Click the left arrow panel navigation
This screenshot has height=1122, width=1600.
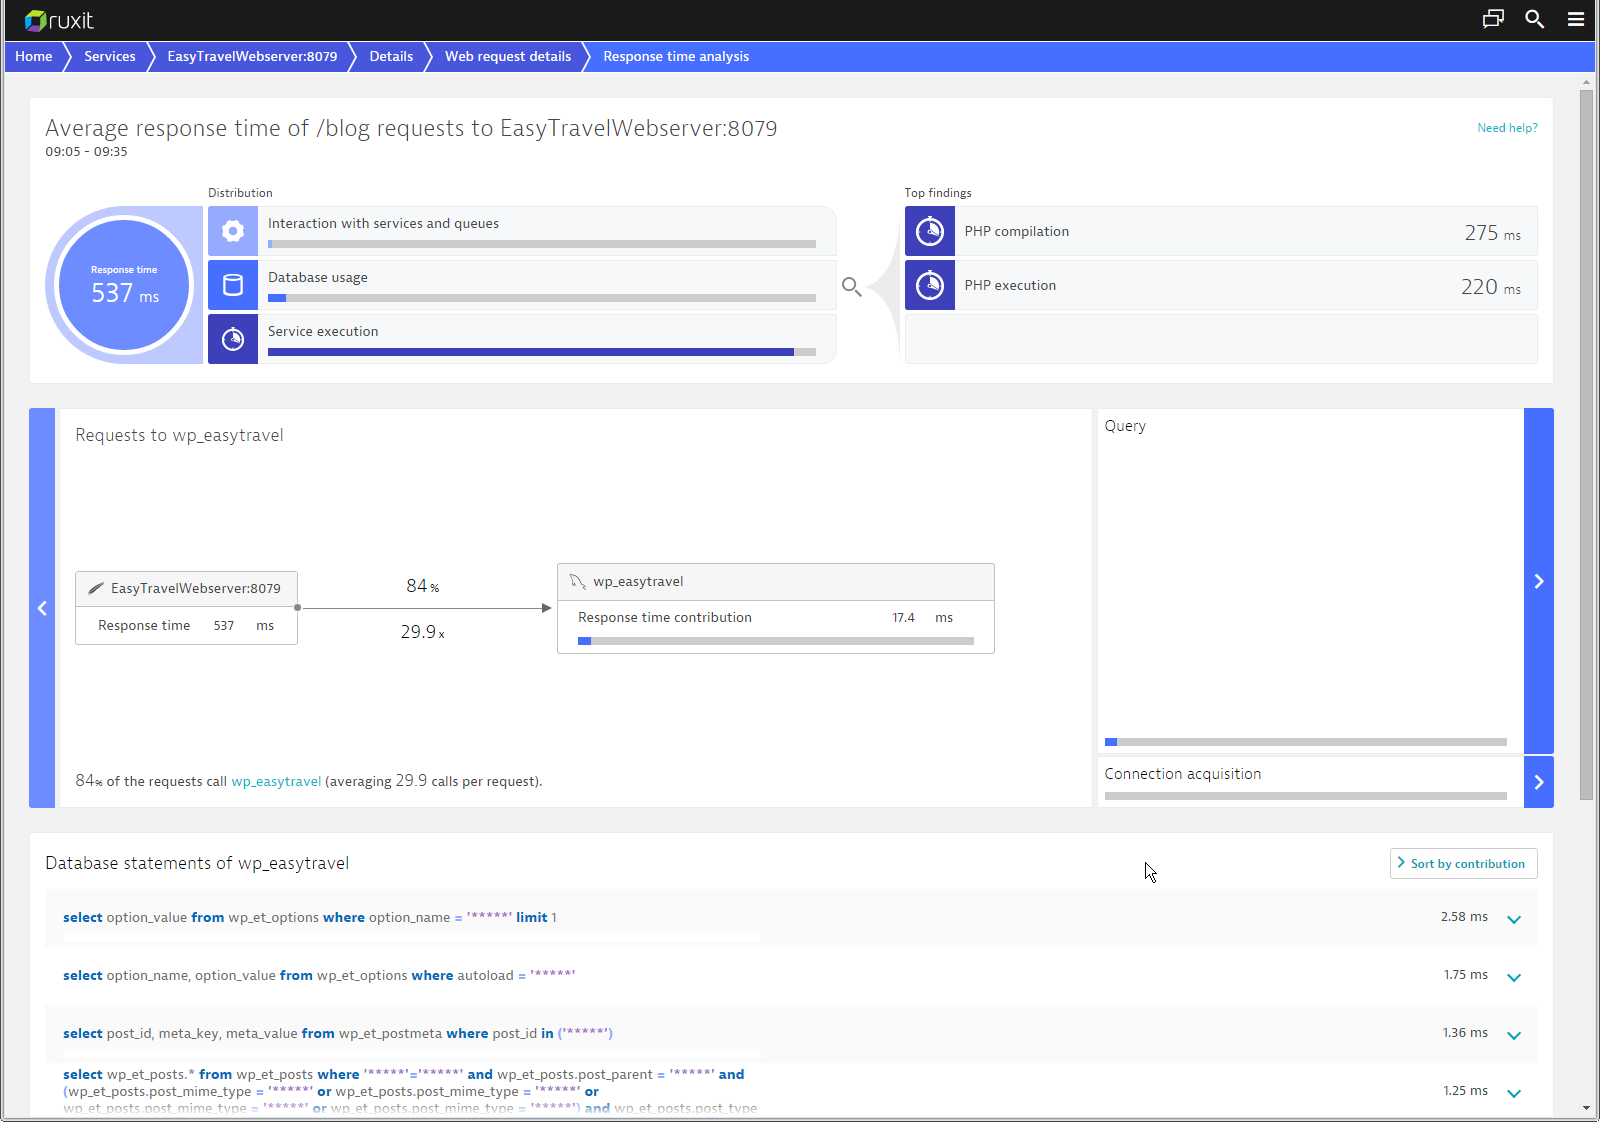(x=42, y=608)
